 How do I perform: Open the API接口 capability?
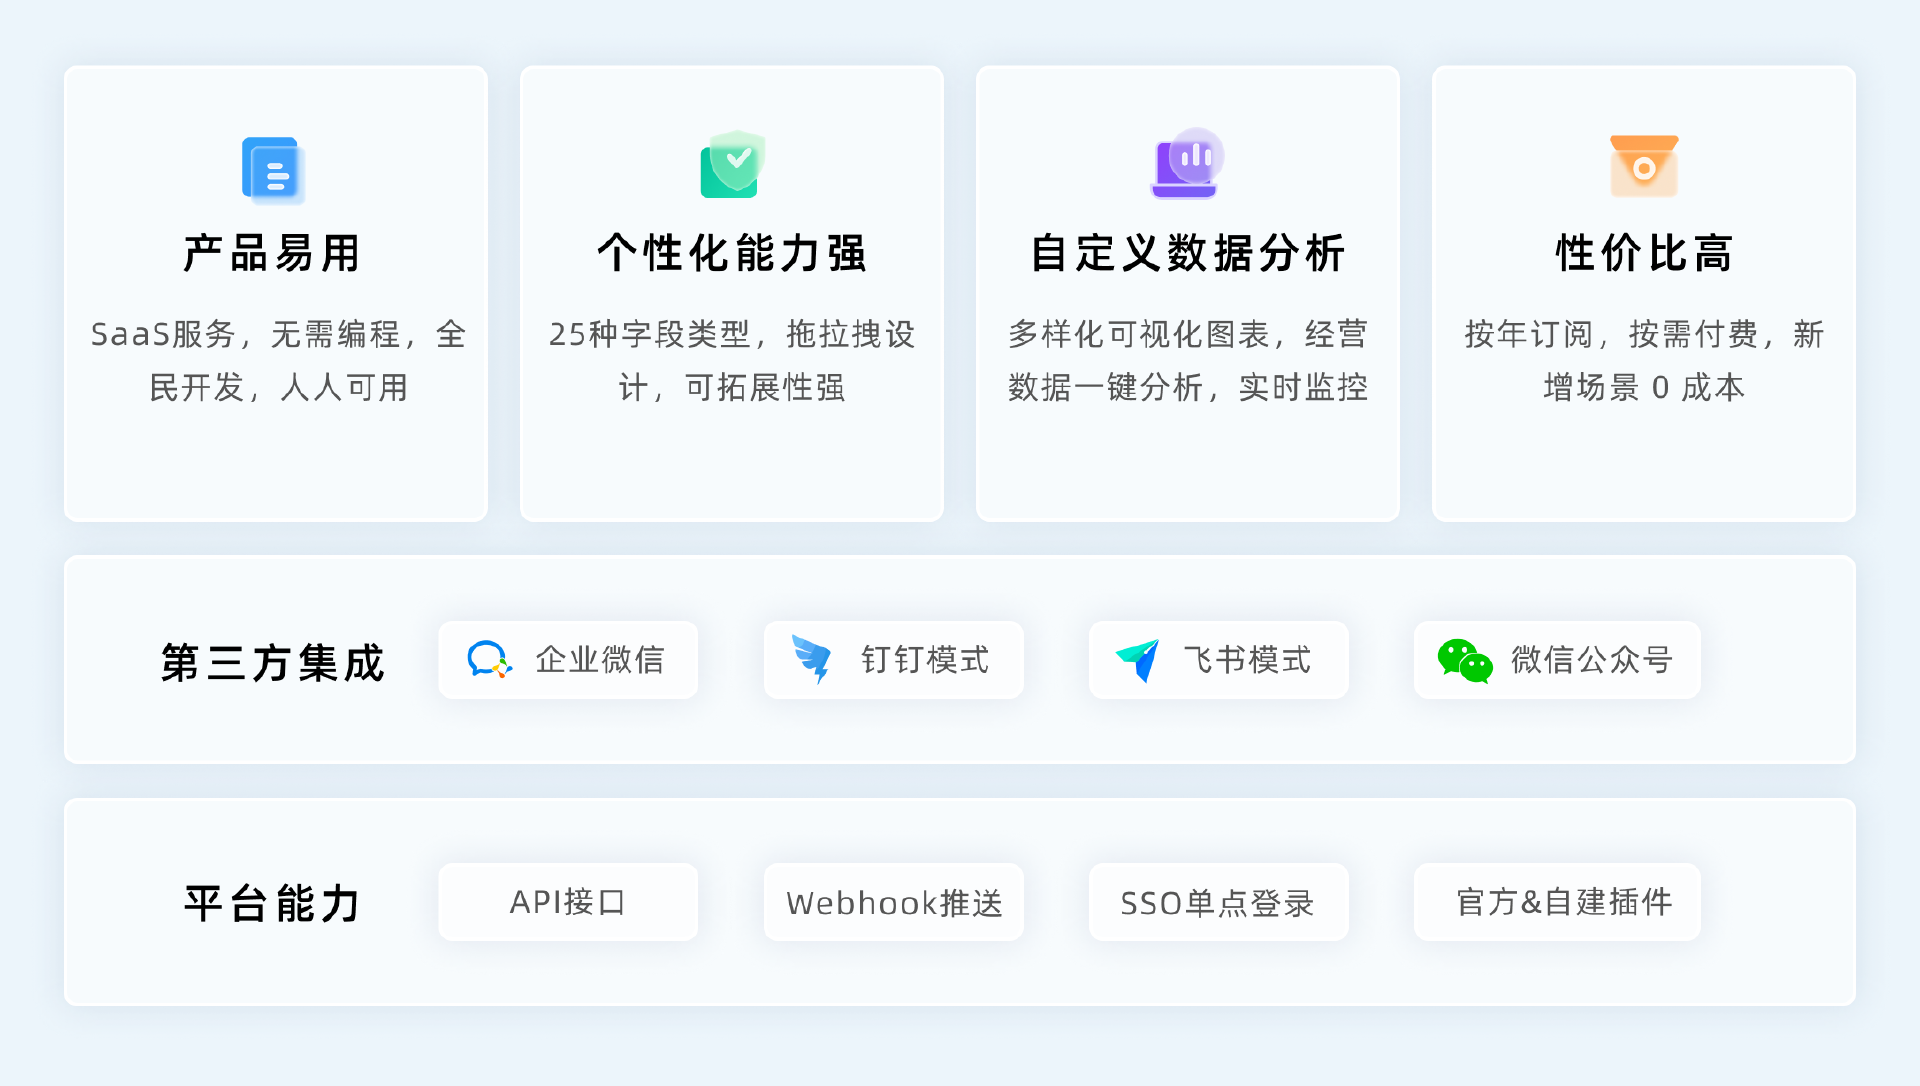tap(568, 902)
